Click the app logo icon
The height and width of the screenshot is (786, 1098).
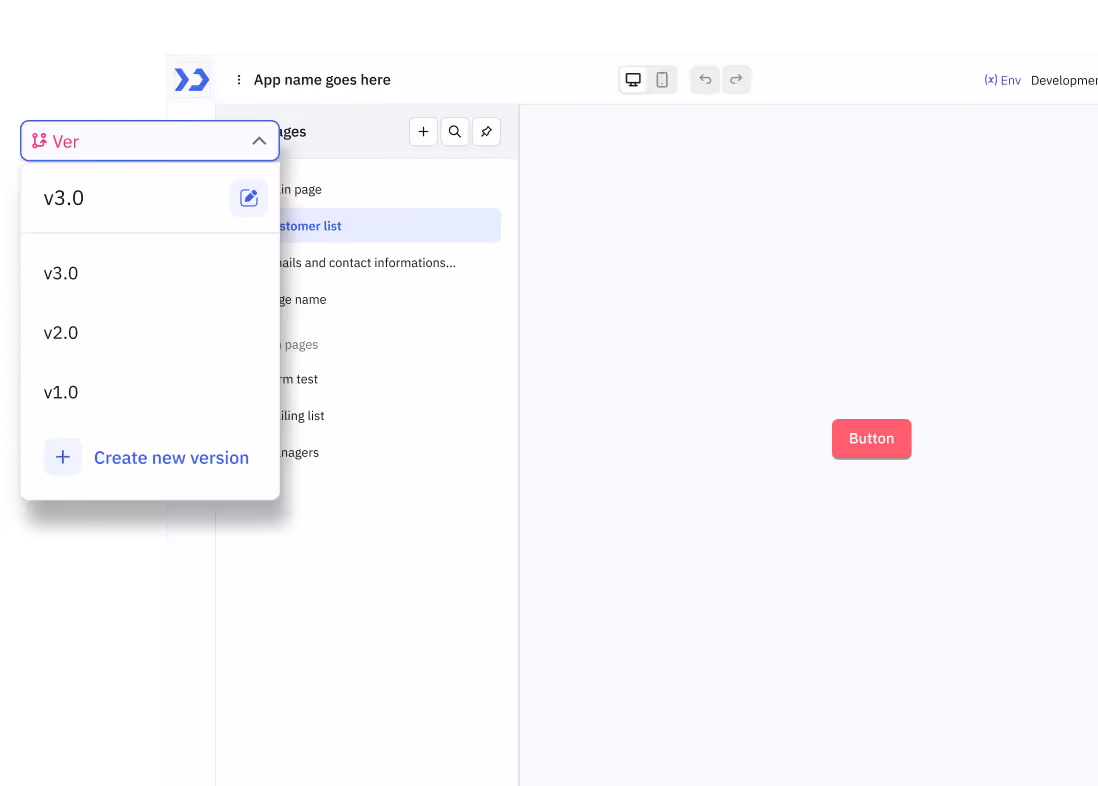point(191,80)
